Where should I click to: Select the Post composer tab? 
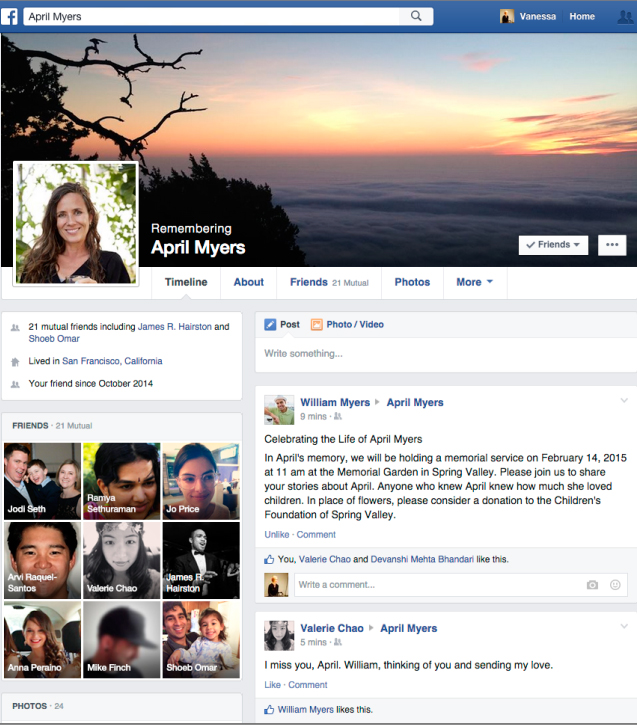point(282,325)
